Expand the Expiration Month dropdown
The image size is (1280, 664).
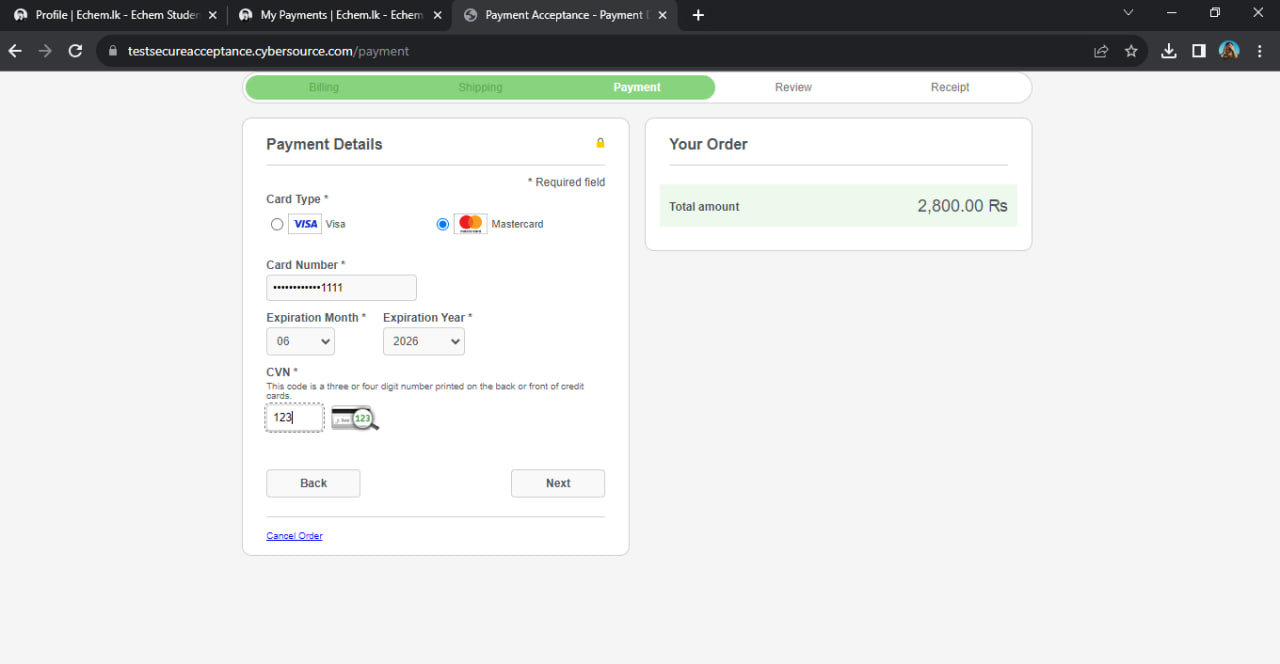300,341
